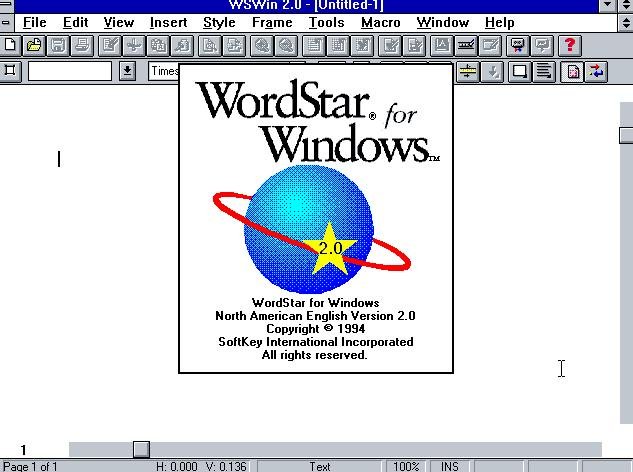Click the line-drawing ruler with pencil icon
Image resolution: width=633 pixels, height=472 pixels.
[465, 45]
